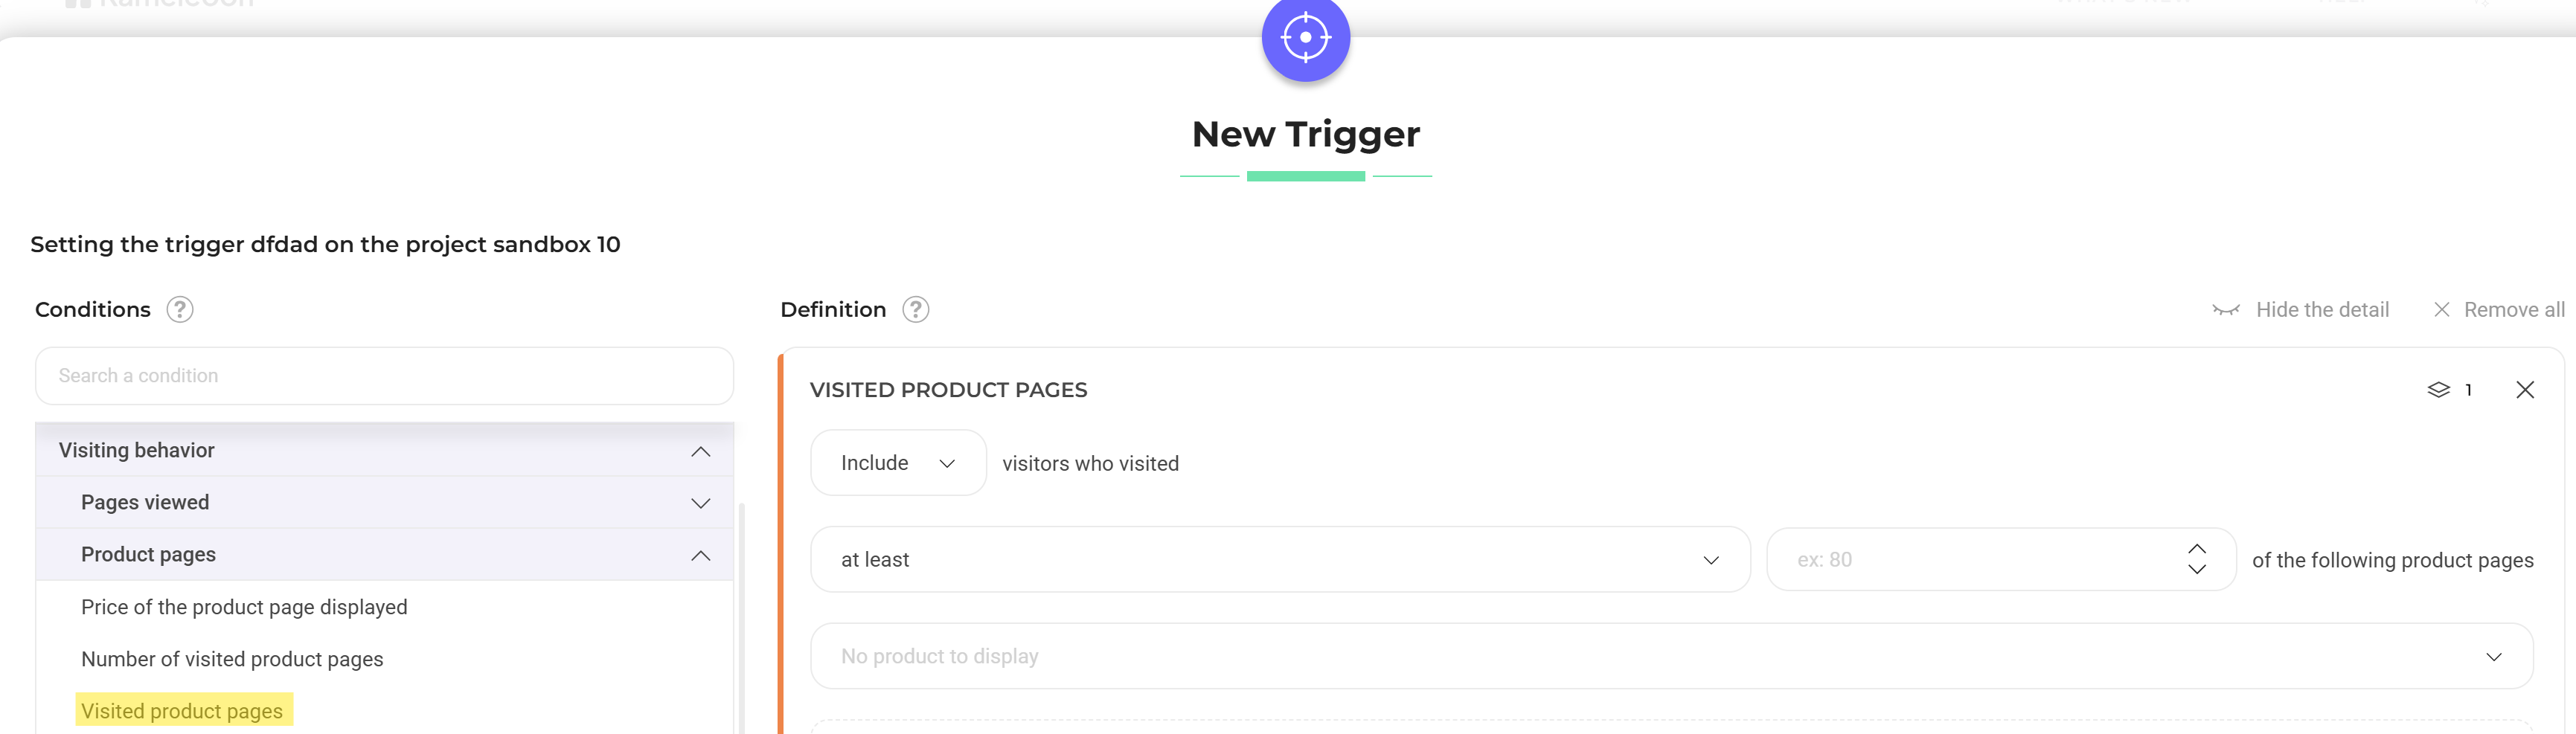
Task: Click the Conditions help question mark icon
Action: click(x=180, y=310)
